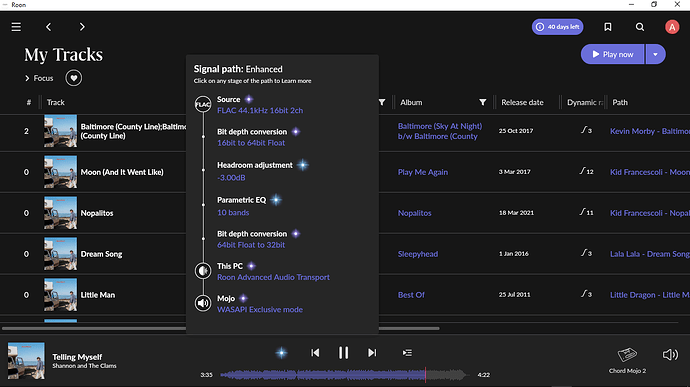Click the FLAC source icon
The image size is (690, 387).
[203, 104]
